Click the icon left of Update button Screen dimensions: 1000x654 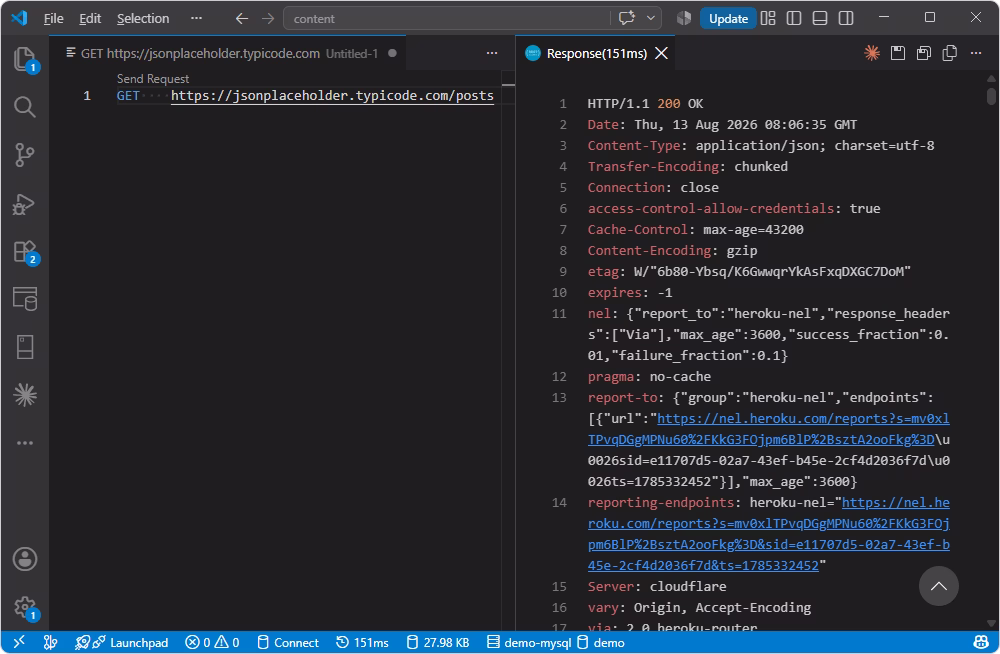click(x=684, y=19)
